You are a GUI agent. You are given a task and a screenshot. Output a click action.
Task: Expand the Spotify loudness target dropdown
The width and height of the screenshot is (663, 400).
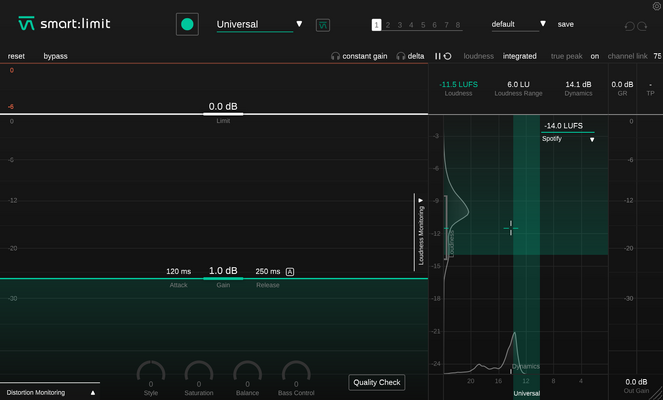point(592,140)
